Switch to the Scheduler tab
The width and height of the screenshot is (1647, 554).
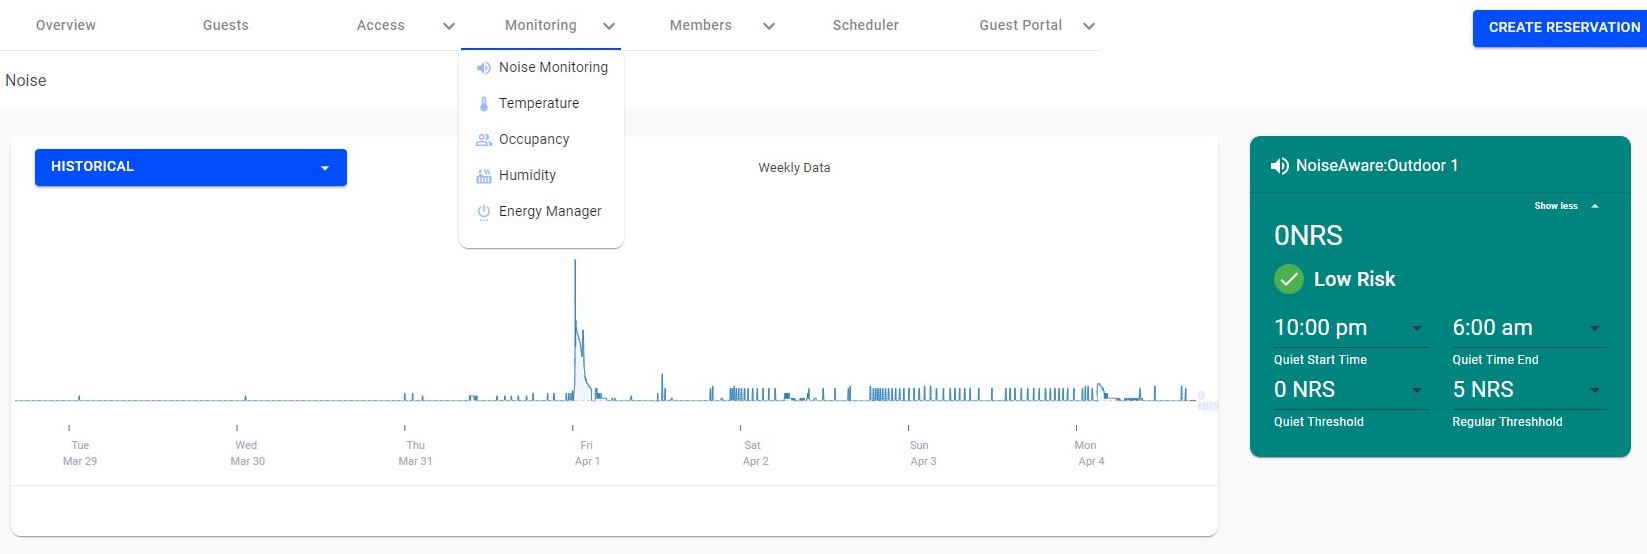click(x=865, y=25)
